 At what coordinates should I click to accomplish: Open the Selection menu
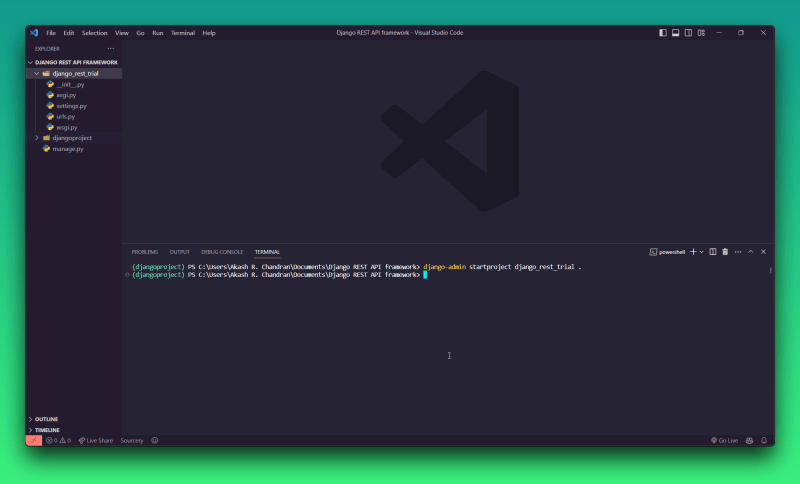[x=94, y=33]
